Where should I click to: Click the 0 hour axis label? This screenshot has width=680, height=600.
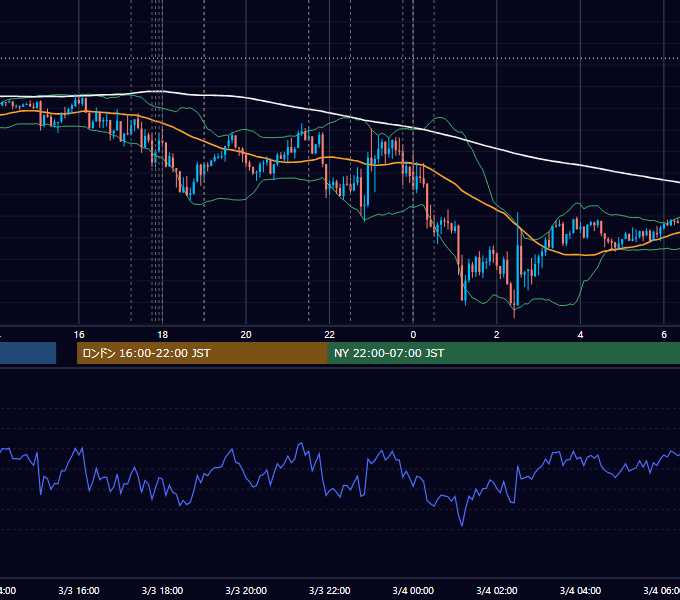(413, 335)
